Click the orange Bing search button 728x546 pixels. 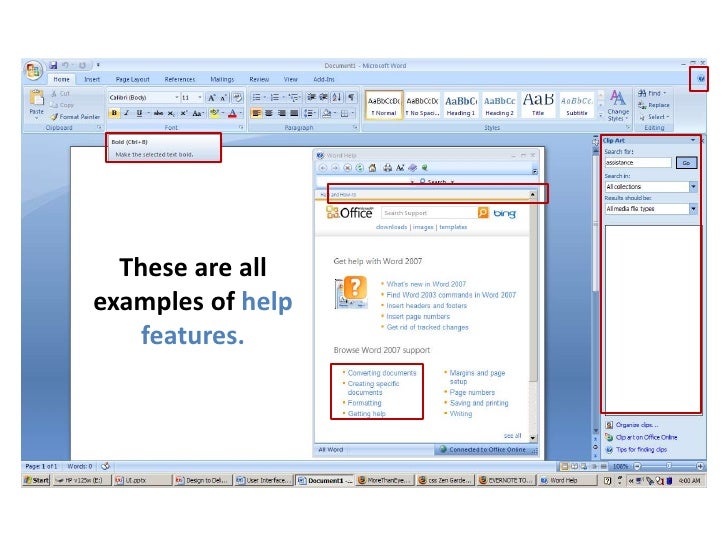(x=483, y=213)
